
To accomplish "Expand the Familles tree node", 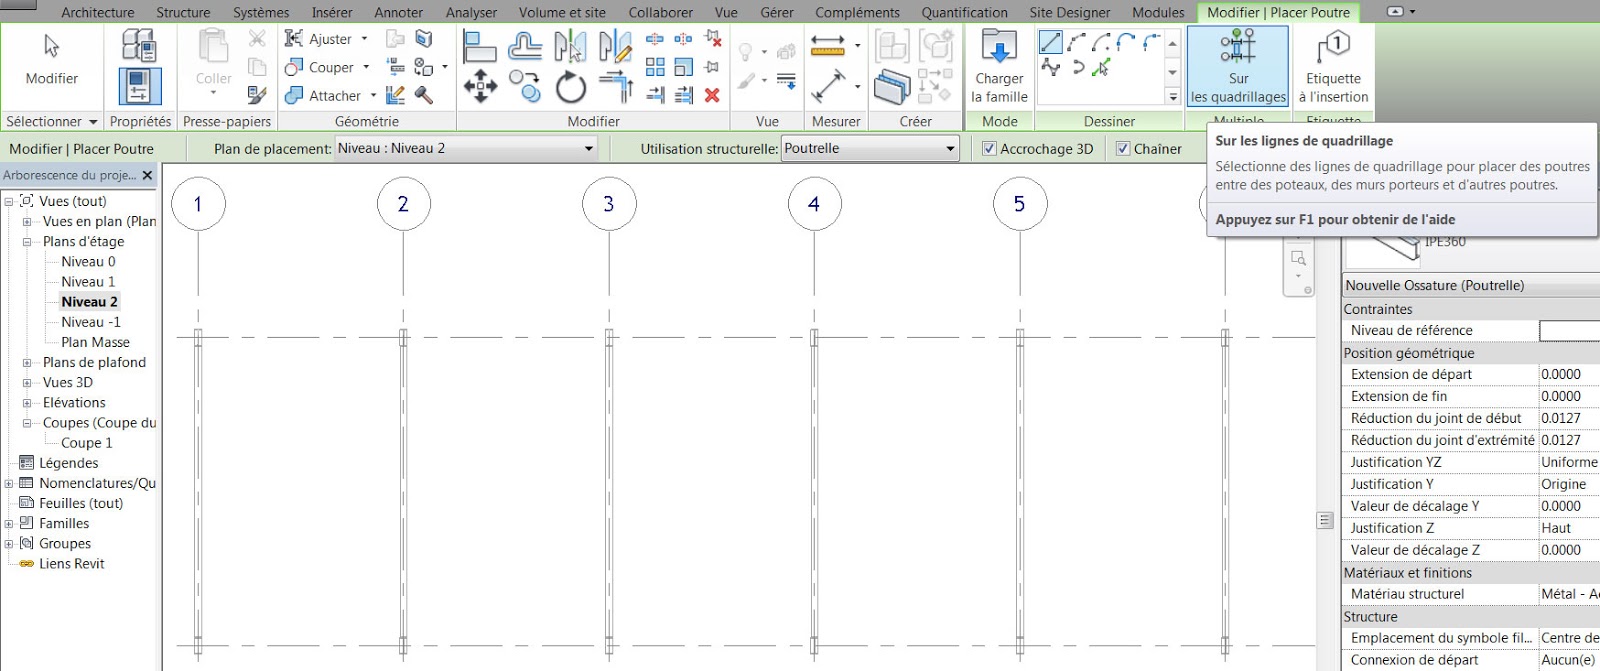I will click(x=9, y=523).
